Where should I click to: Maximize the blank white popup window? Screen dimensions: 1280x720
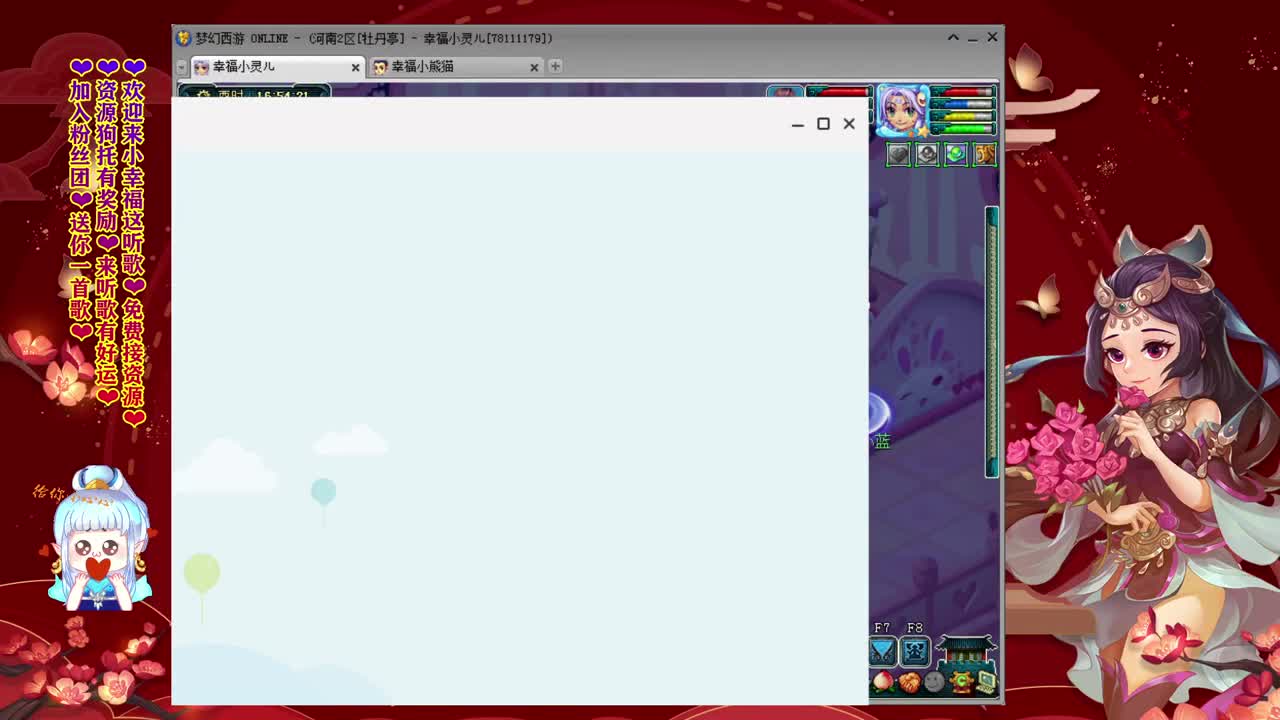tap(823, 124)
